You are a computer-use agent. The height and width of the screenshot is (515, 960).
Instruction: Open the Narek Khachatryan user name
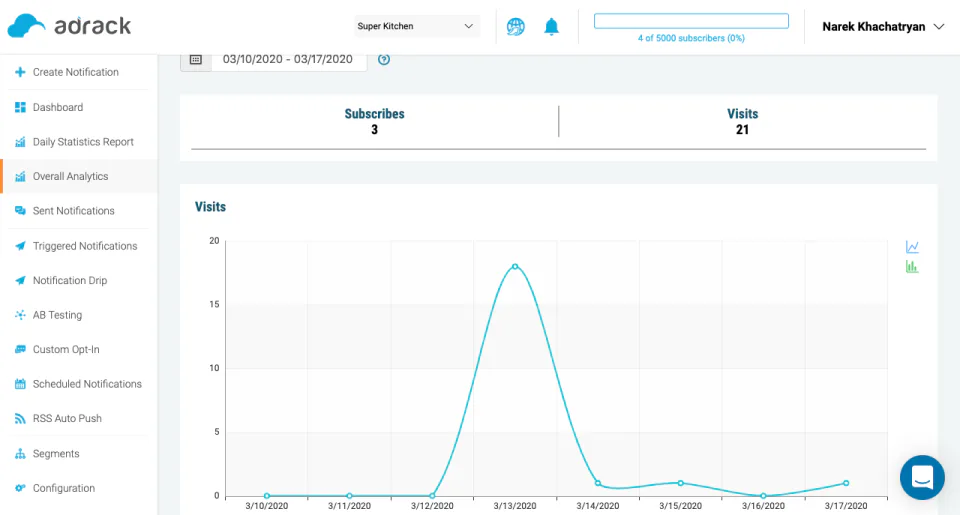(874, 27)
